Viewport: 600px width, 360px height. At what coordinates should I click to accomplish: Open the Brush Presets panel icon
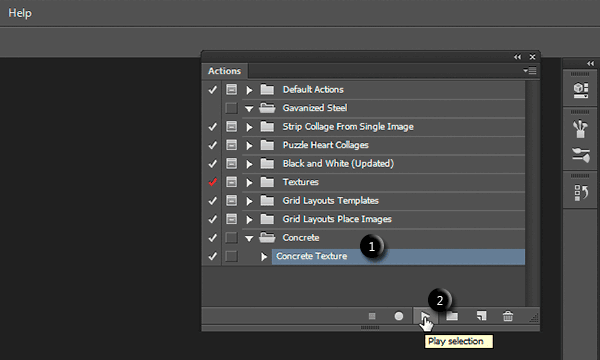tap(580, 129)
